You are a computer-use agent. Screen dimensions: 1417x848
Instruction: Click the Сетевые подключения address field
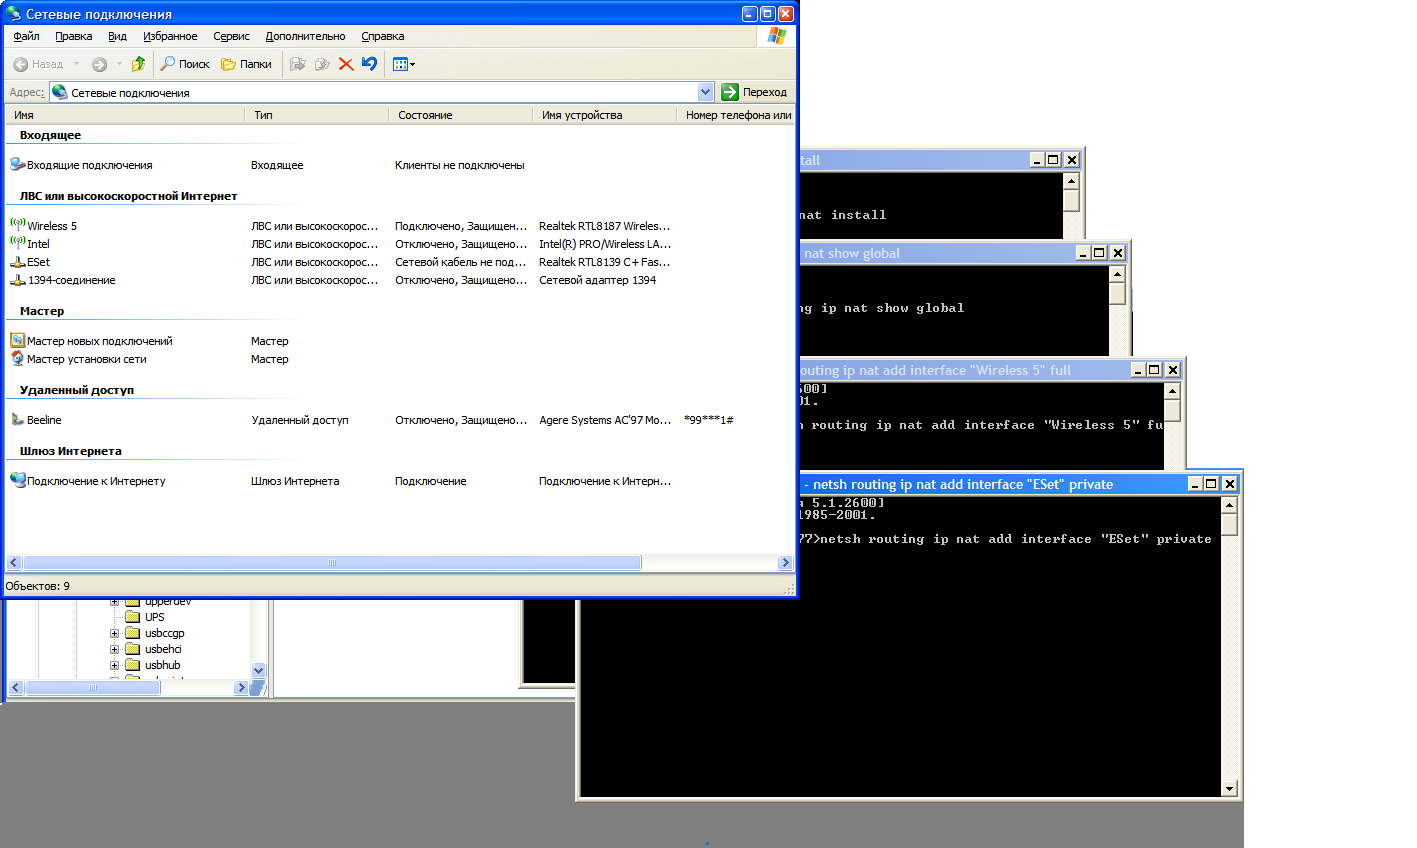pos(380,92)
